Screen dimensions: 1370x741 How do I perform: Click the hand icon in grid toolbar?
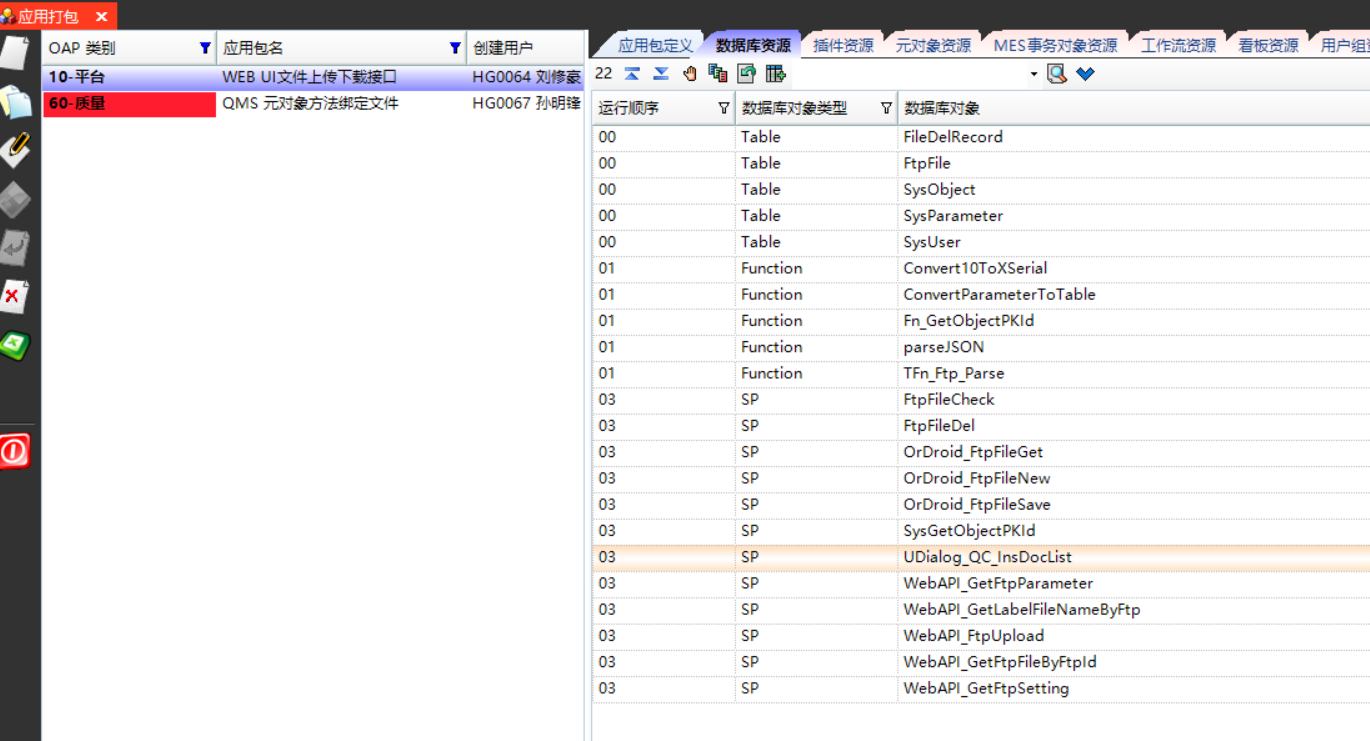pos(689,74)
